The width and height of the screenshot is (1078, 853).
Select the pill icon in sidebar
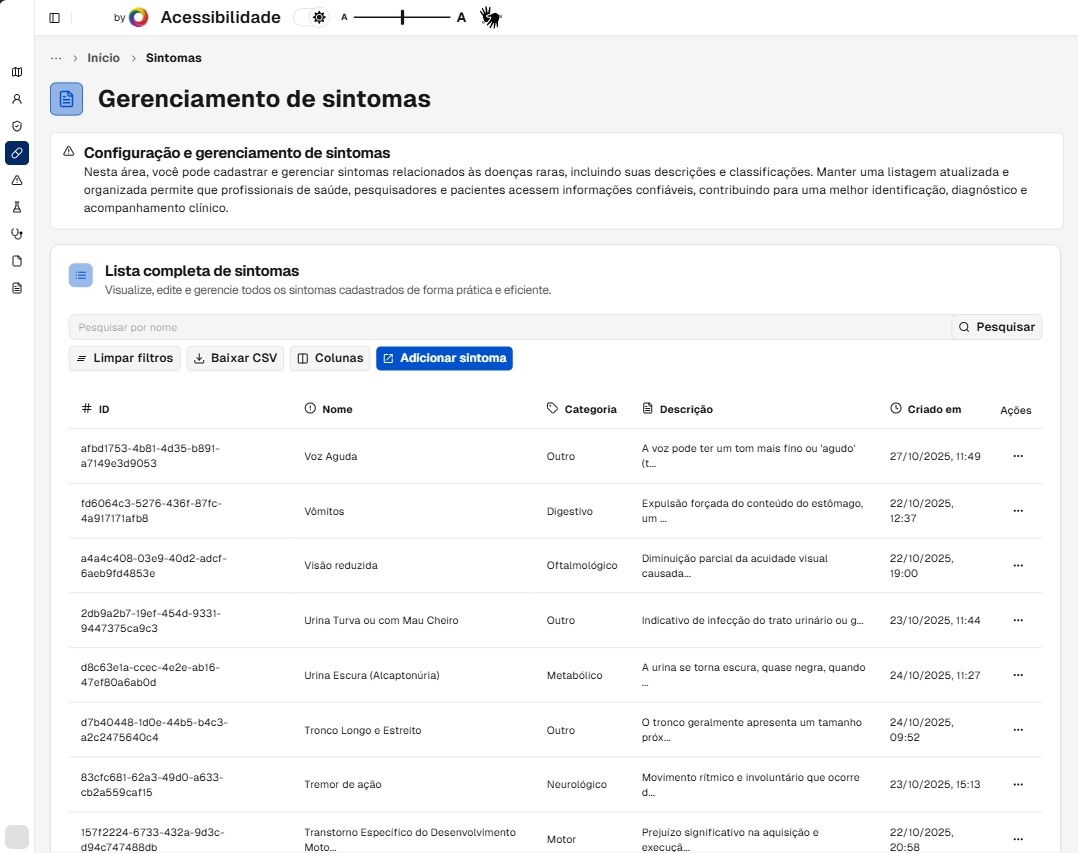tap(17, 153)
